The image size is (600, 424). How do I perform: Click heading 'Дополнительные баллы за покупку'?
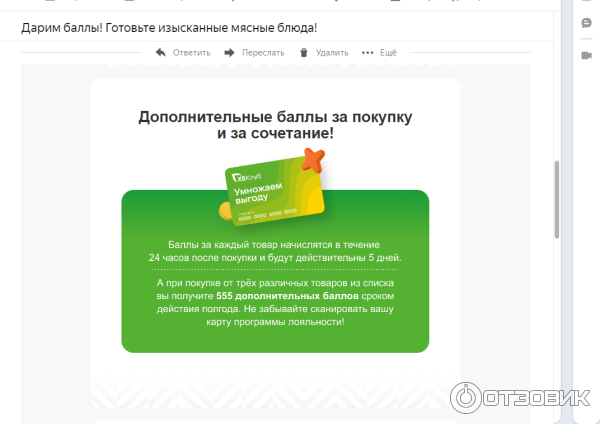(275, 117)
